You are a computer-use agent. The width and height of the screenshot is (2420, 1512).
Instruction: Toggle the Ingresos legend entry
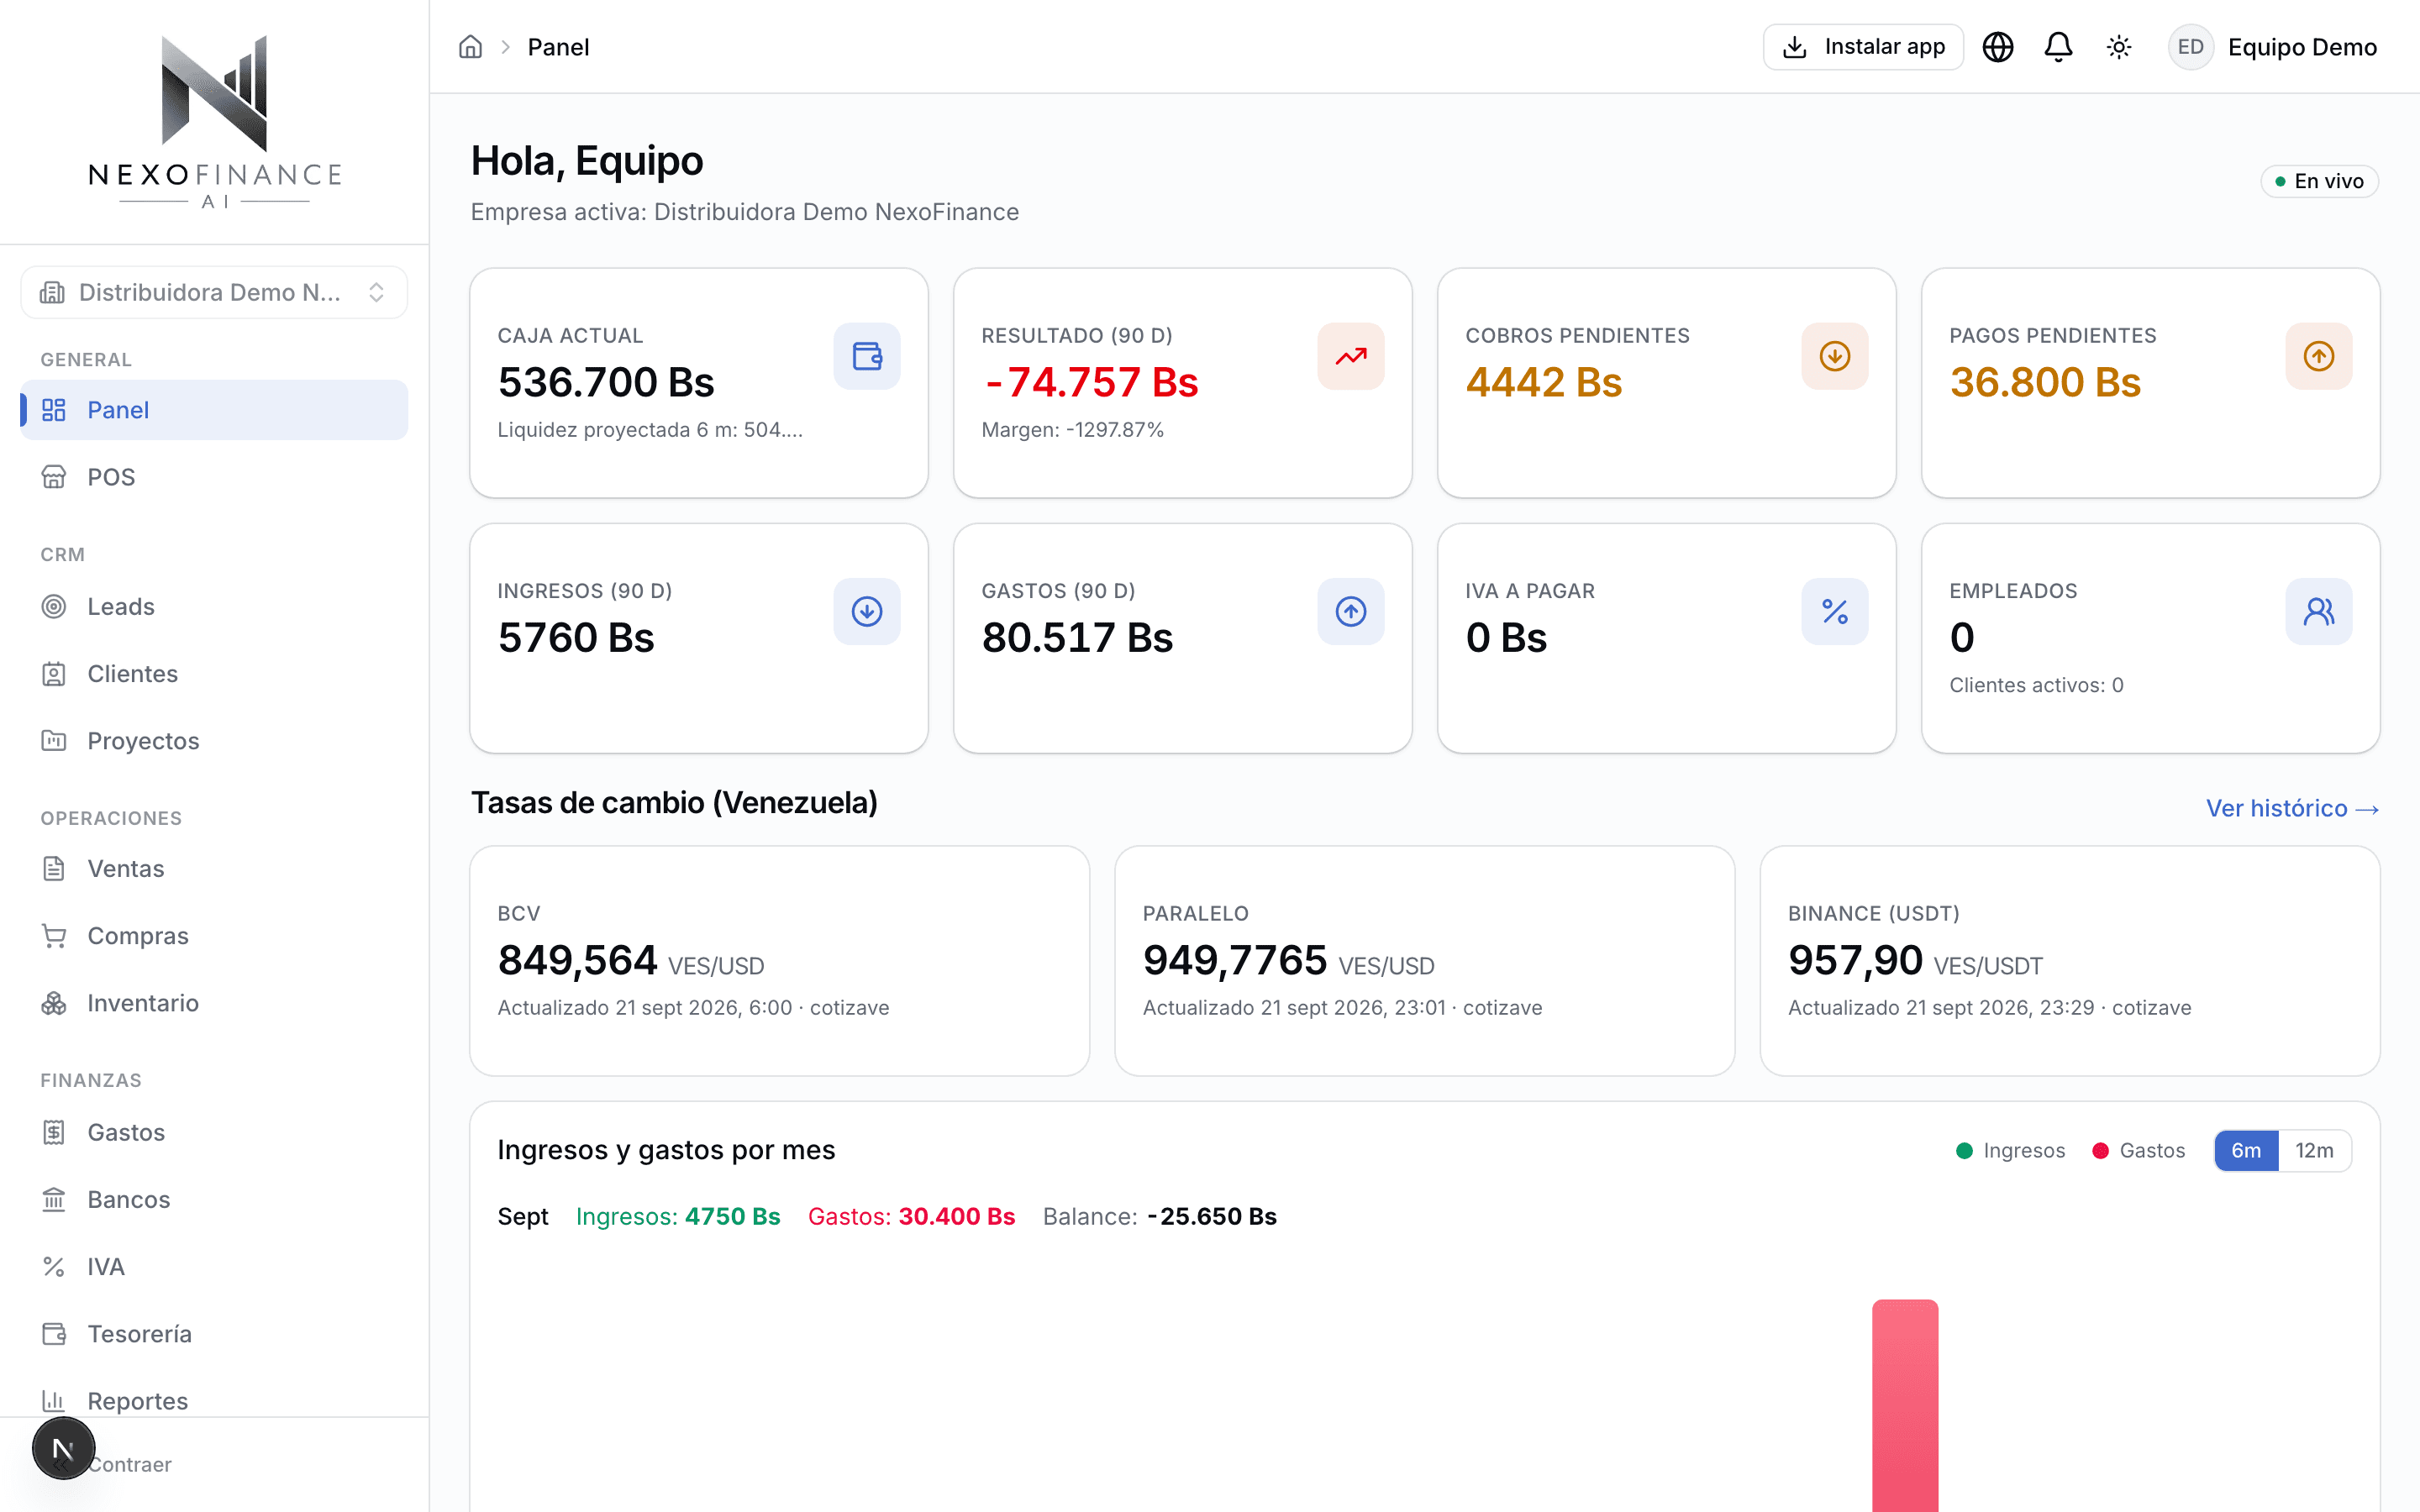point(2010,1150)
